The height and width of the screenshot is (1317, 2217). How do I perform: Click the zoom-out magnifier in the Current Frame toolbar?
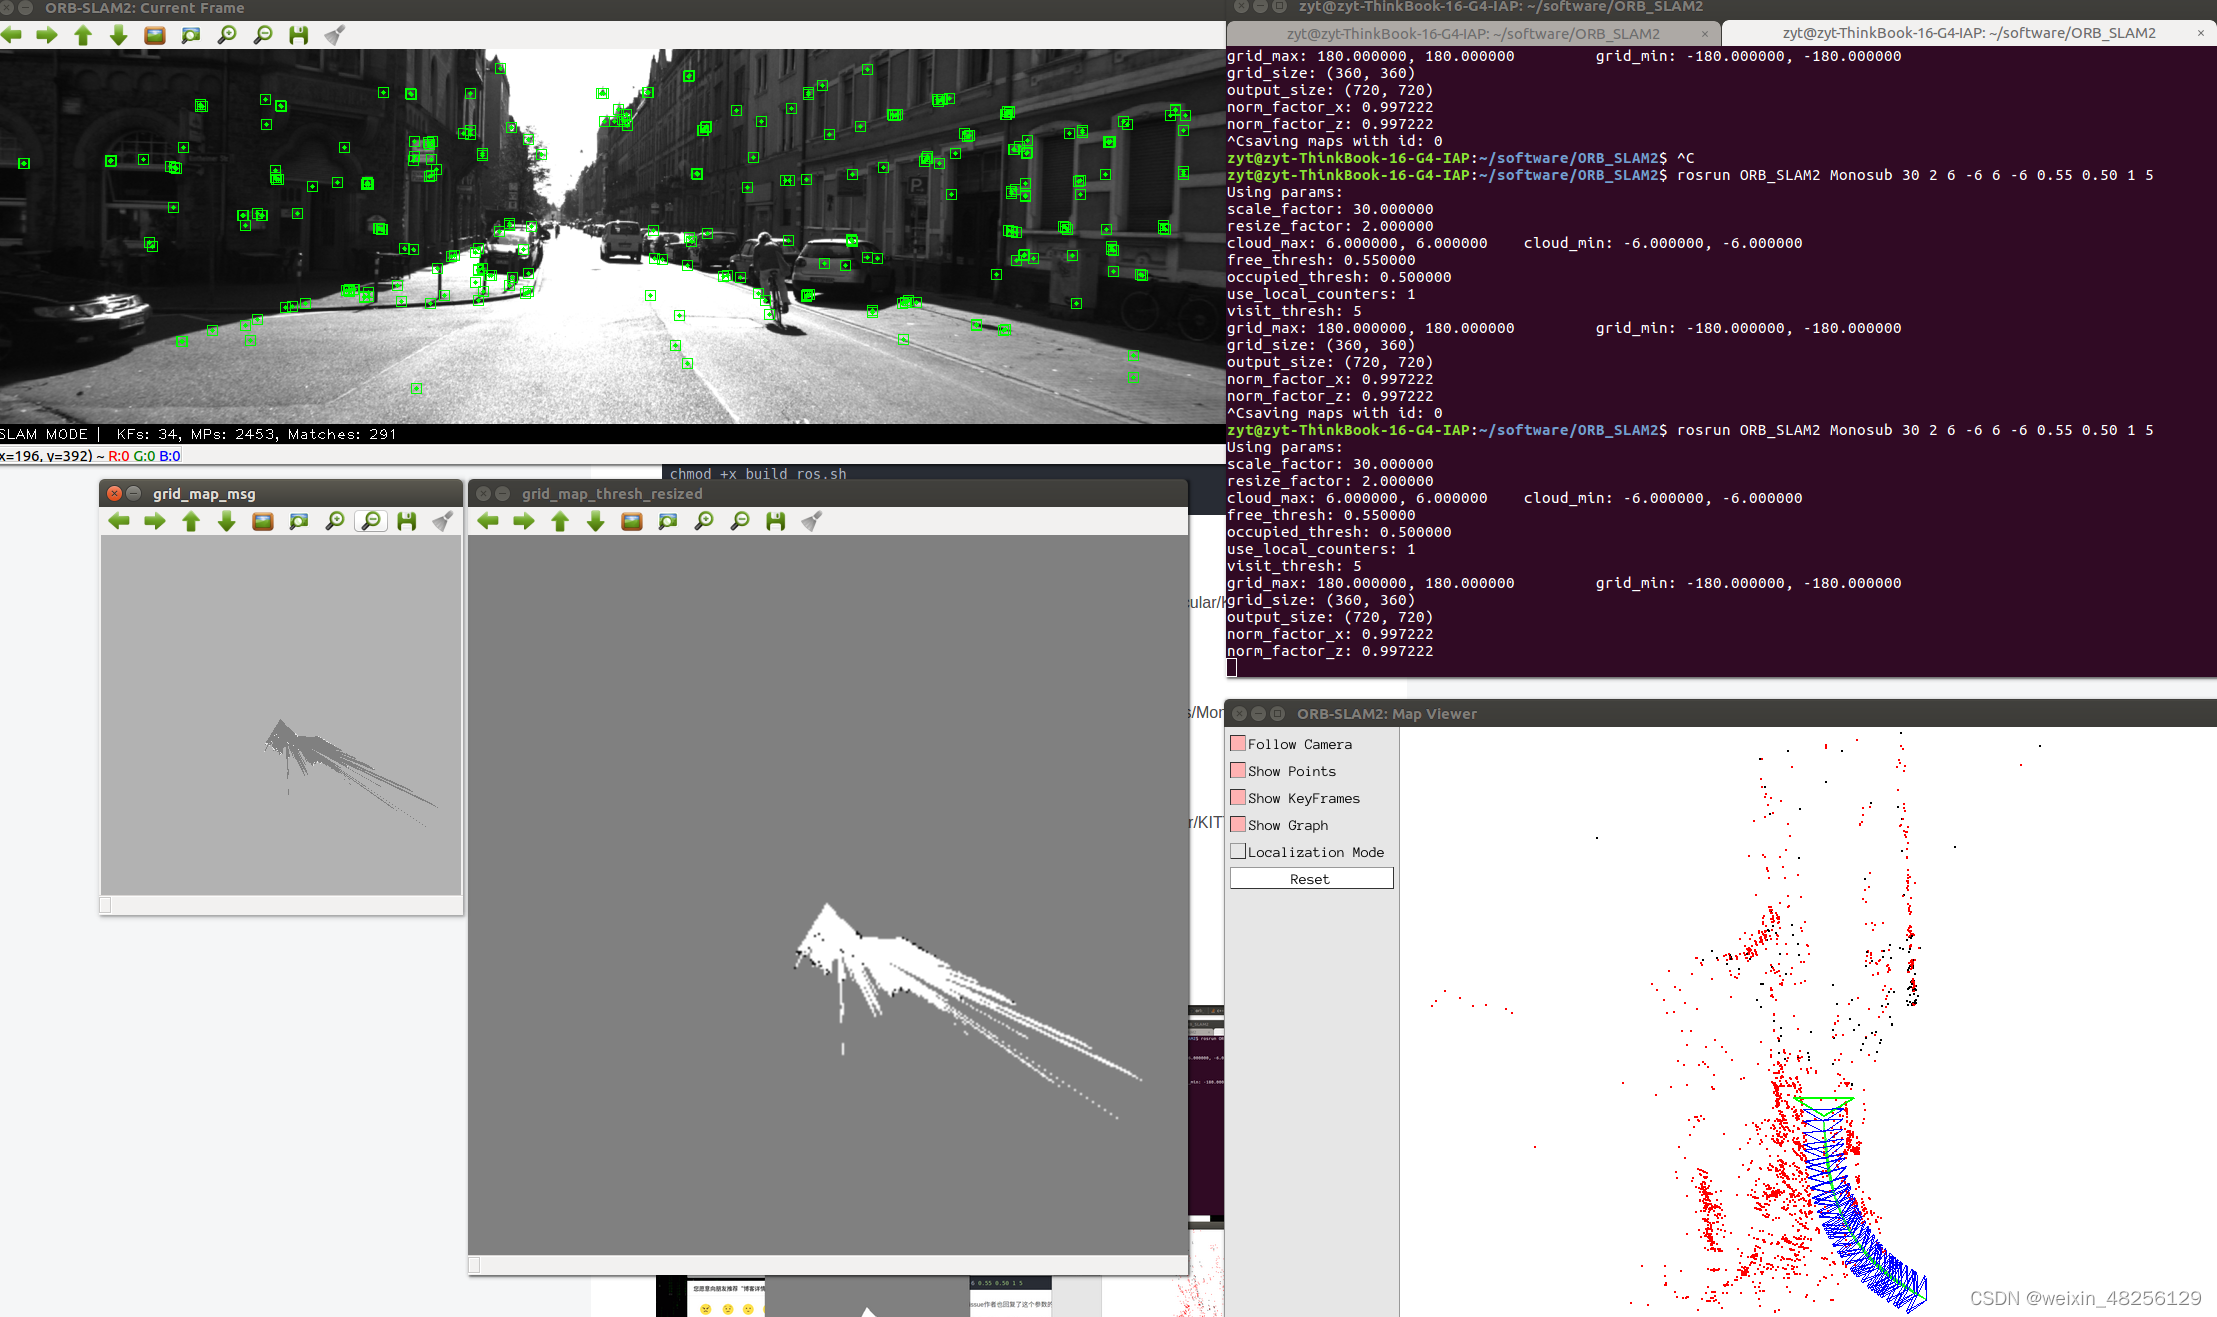(263, 35)
